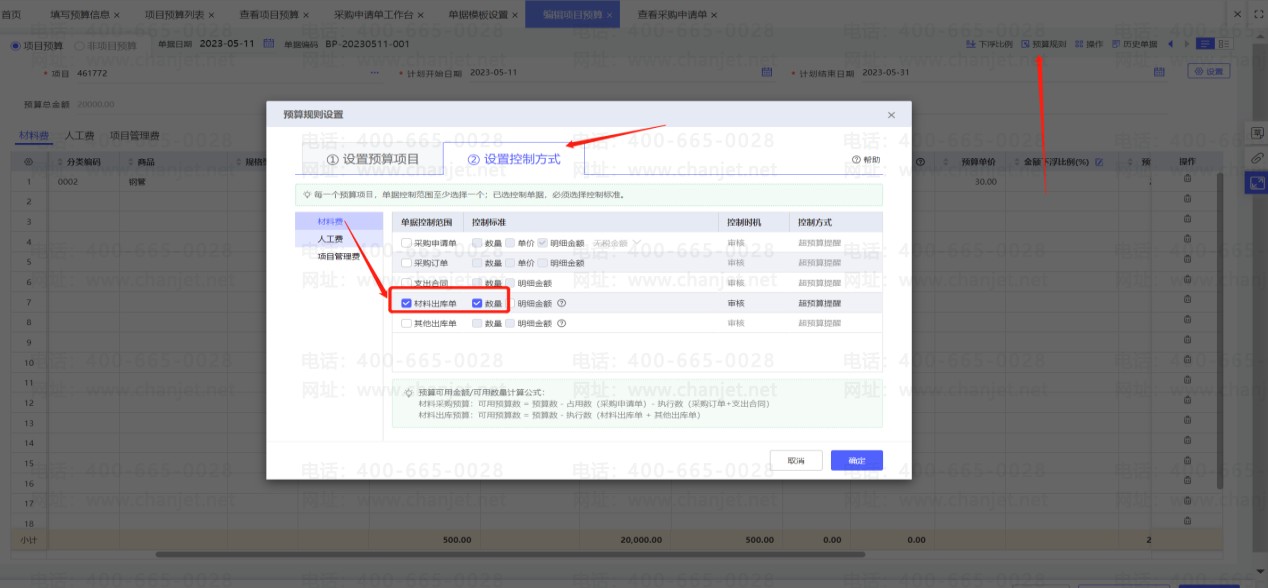
Task: Select 材料费 in dialog left list
Action: tap(339, 222)
